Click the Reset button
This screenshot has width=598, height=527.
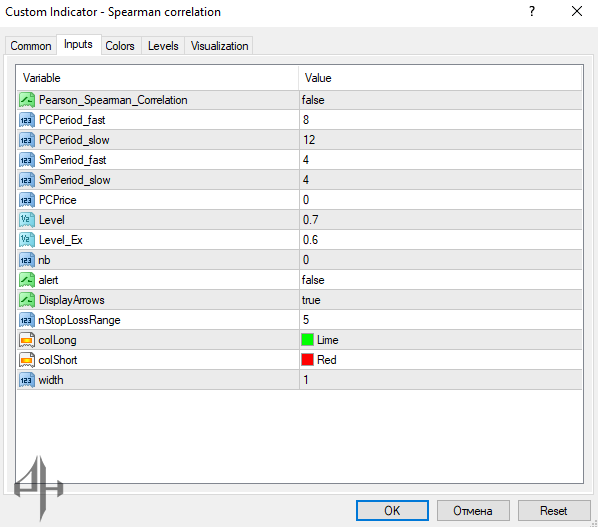[553, 511]
